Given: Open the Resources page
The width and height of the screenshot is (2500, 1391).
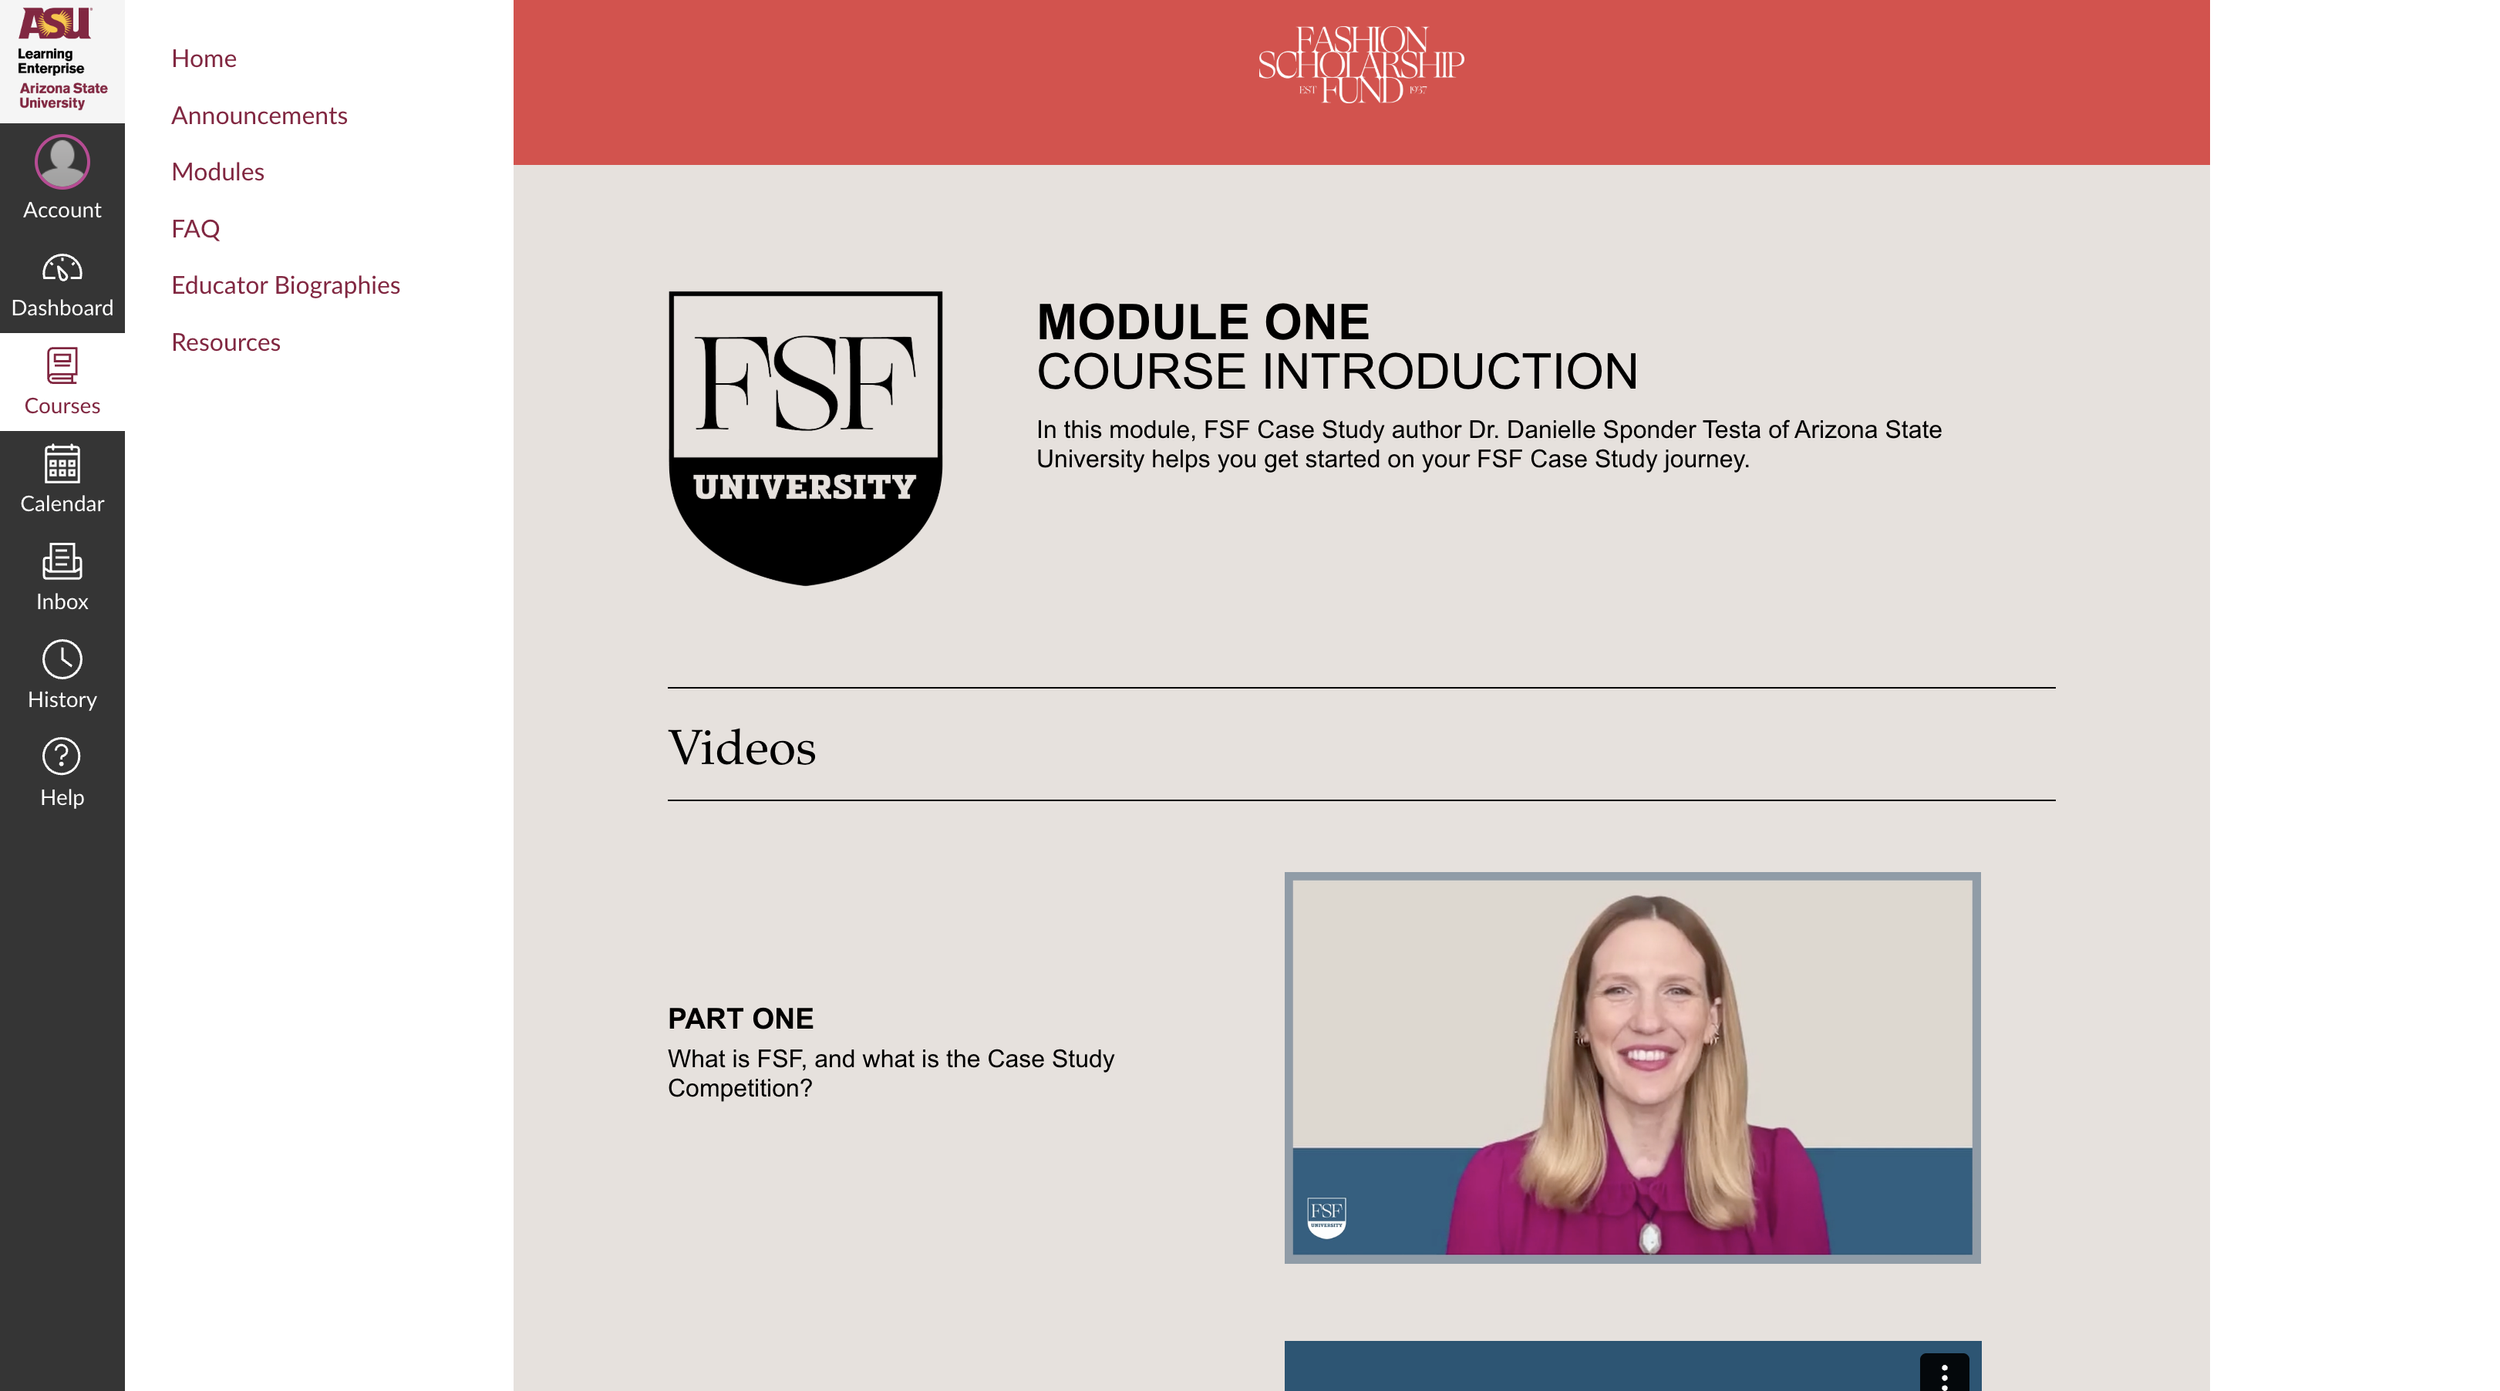Looking at the screenshot, I should (226, 342).
